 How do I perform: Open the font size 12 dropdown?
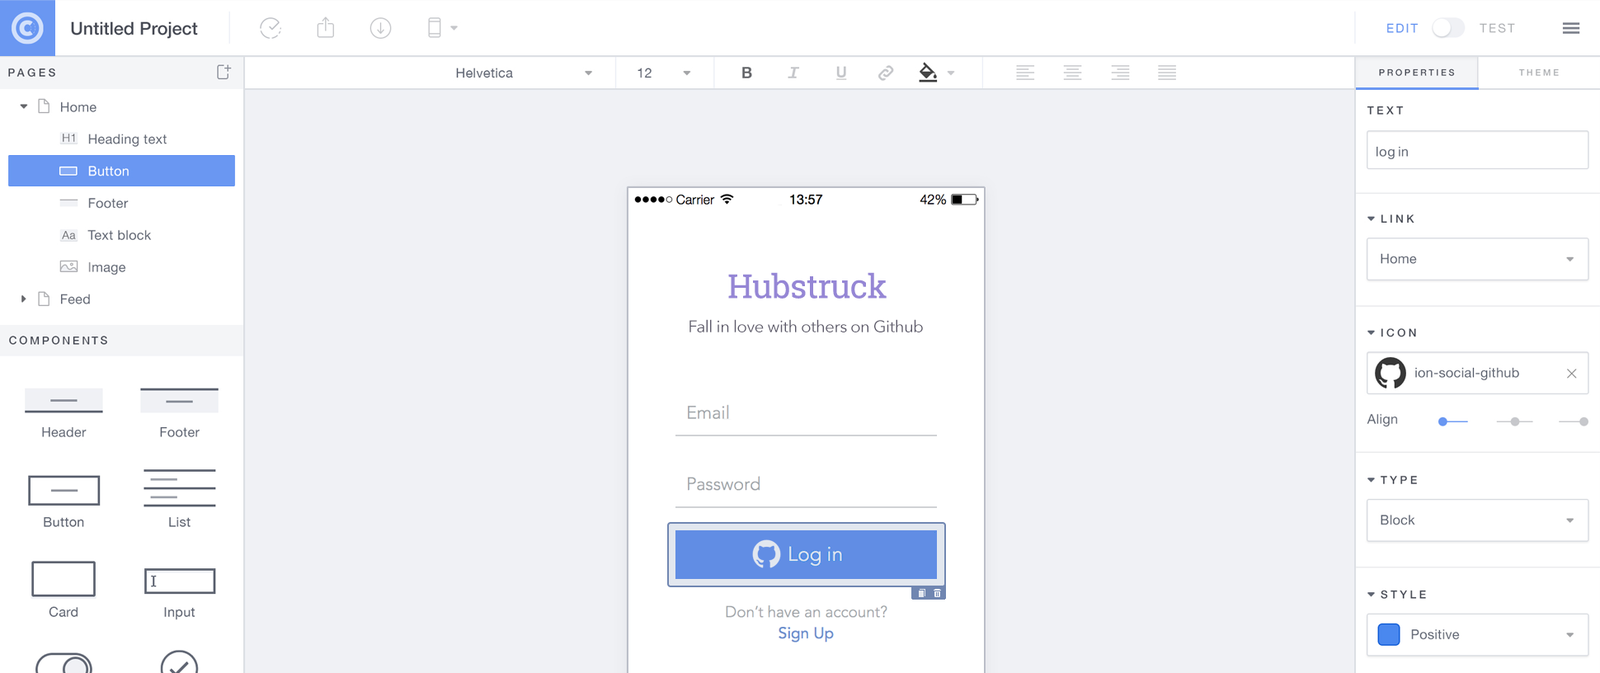point(664,73)
